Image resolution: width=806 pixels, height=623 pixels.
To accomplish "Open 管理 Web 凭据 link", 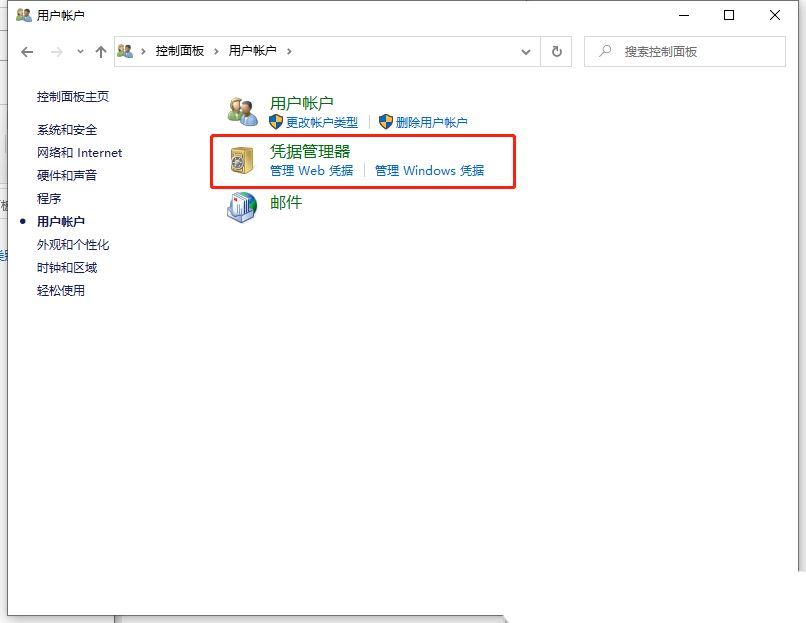I will tap(311, 171).
